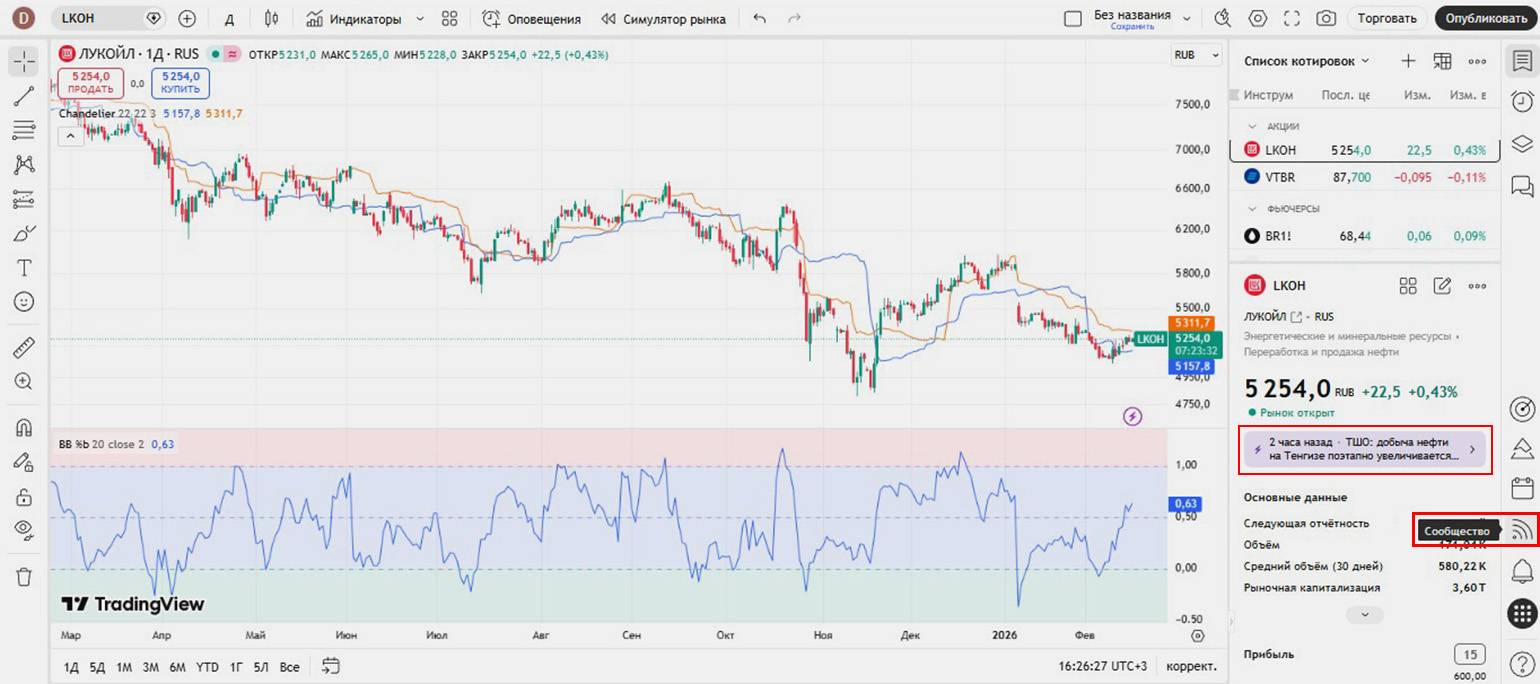This screenshot has width=1540, height=684.
Task: Pick the text annotation tool
Action: [x=24, y=267]
